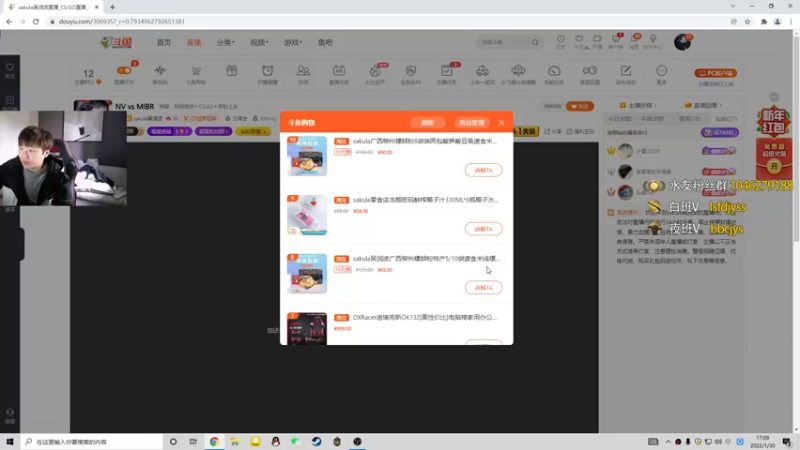Click 商品管理 in the shopping popup
This screenshot has width=800, height=450.
pos(471,122)
